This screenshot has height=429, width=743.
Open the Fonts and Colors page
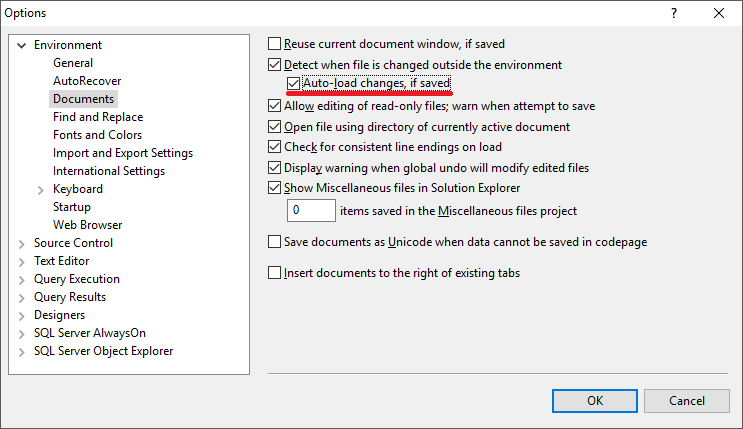click(x=97, y=135)
